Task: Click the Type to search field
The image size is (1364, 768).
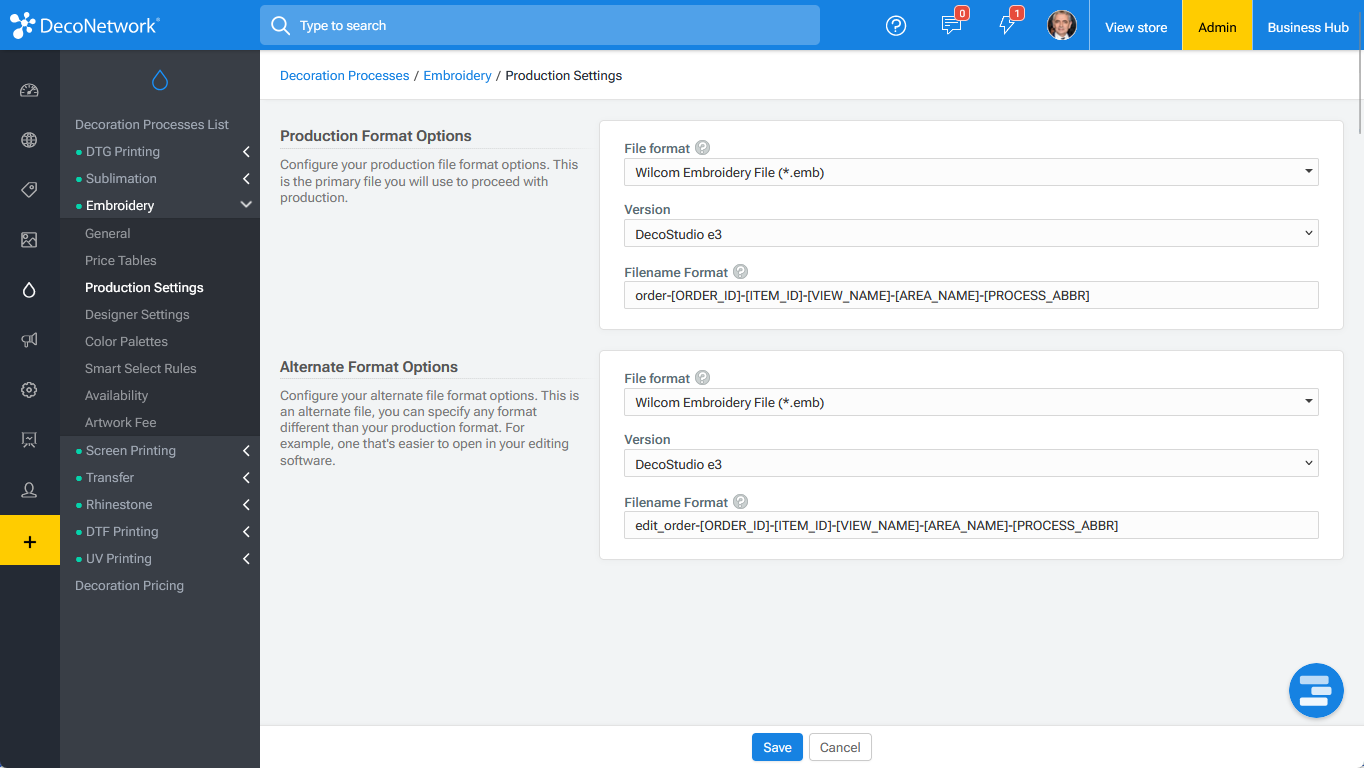Action: click(x=540, y=25)
